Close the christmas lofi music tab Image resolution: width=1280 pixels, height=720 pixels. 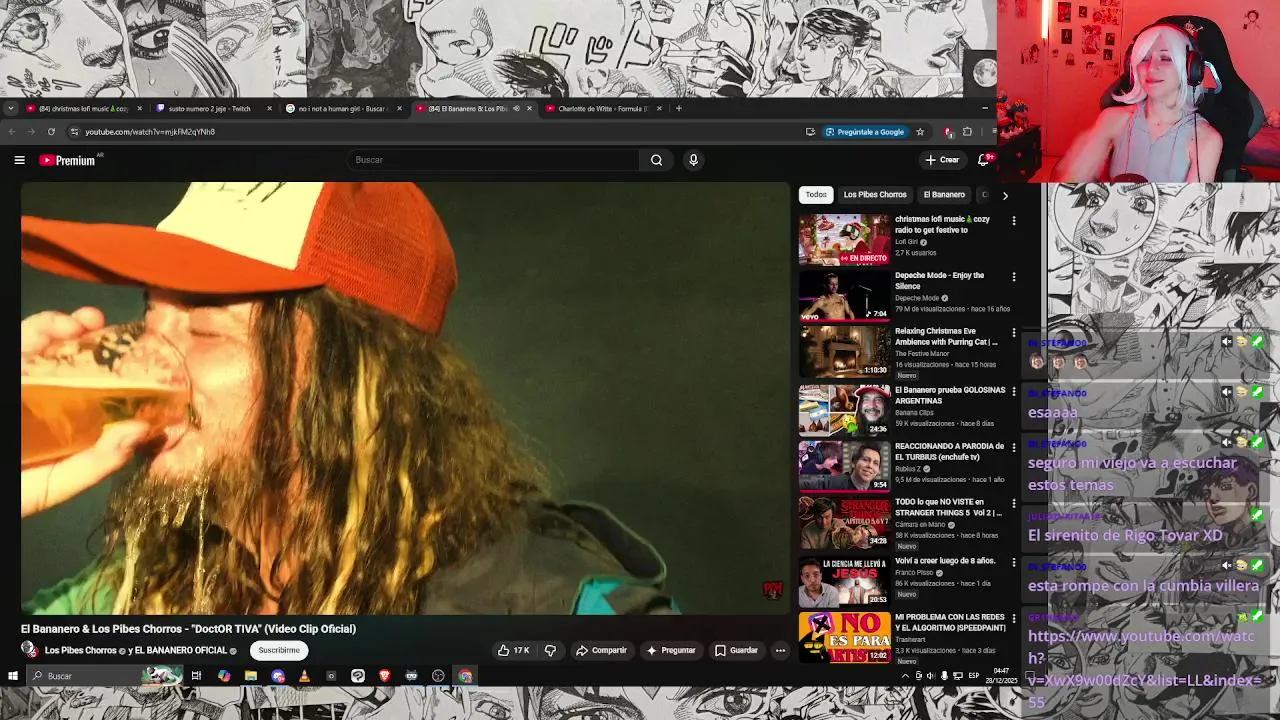[x=139, y=108]
